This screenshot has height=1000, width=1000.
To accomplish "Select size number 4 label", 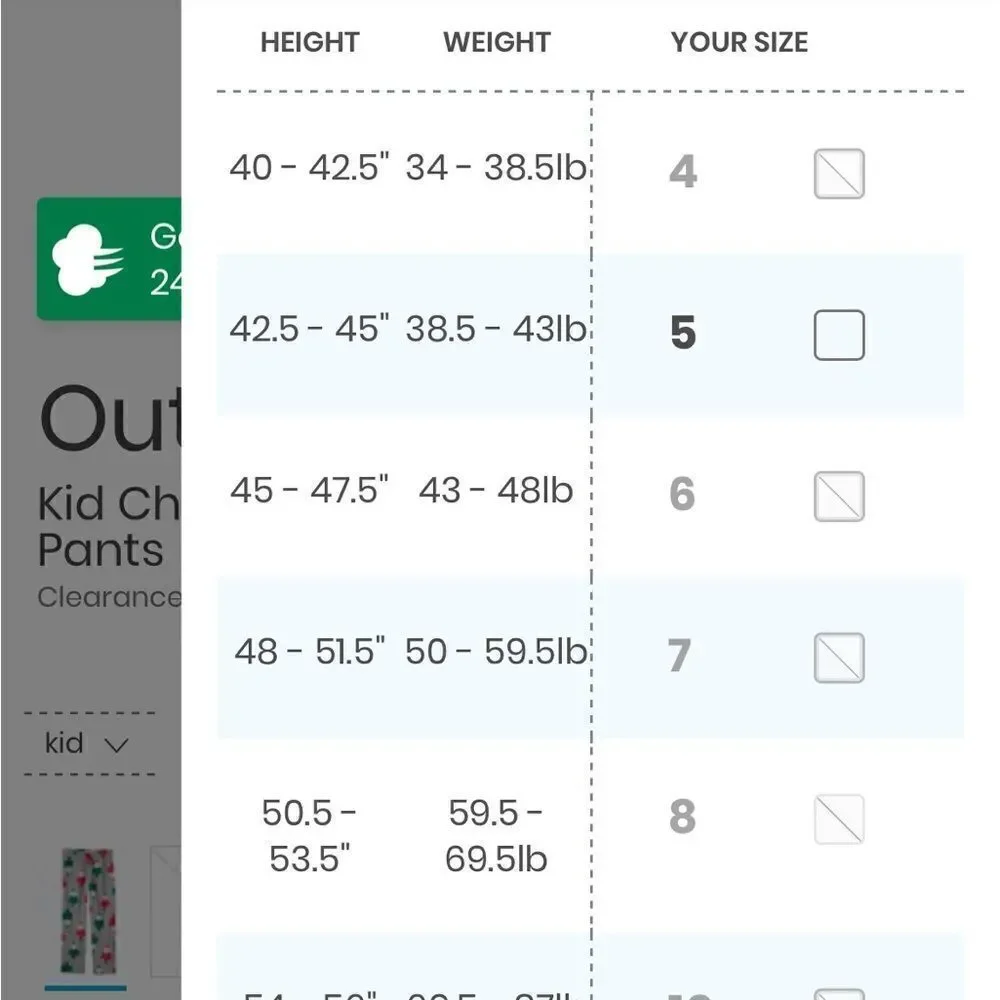I will 682,172.
